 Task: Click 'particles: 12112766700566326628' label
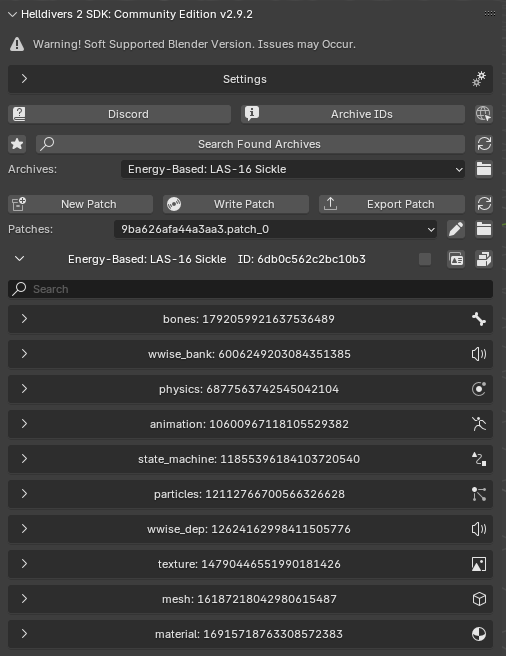pos(249,494)
